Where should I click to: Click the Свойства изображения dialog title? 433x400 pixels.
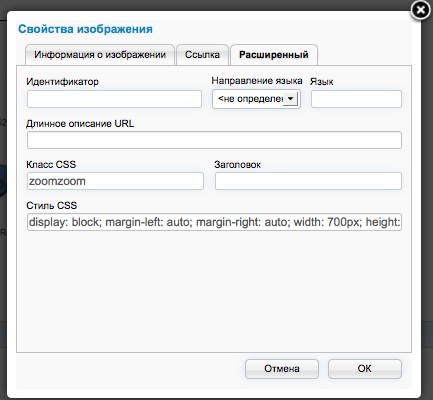click(x=85, y=29)
